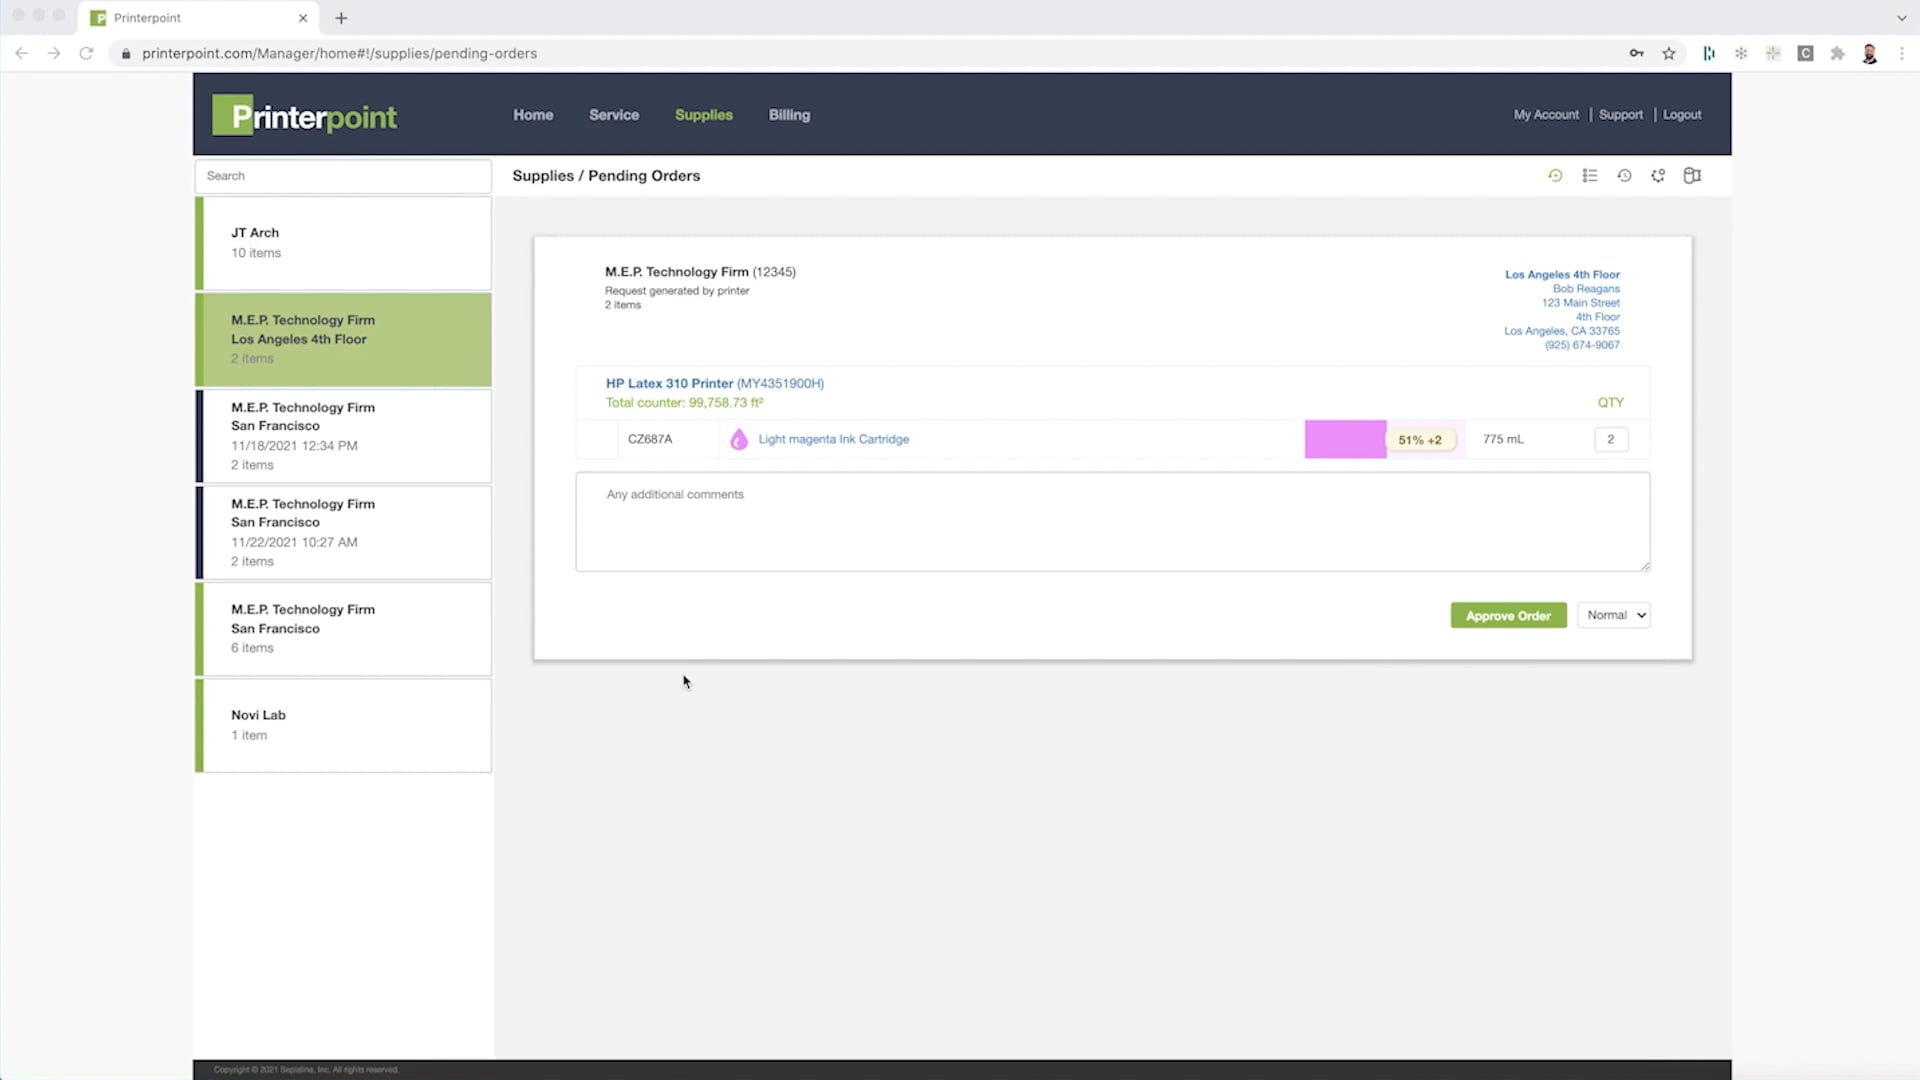This screenshot has height=1080, width=1920.
Task: Click the schedule/calendar icon in toolbar
Action: pyautogui.click(x=1623, y=175)
